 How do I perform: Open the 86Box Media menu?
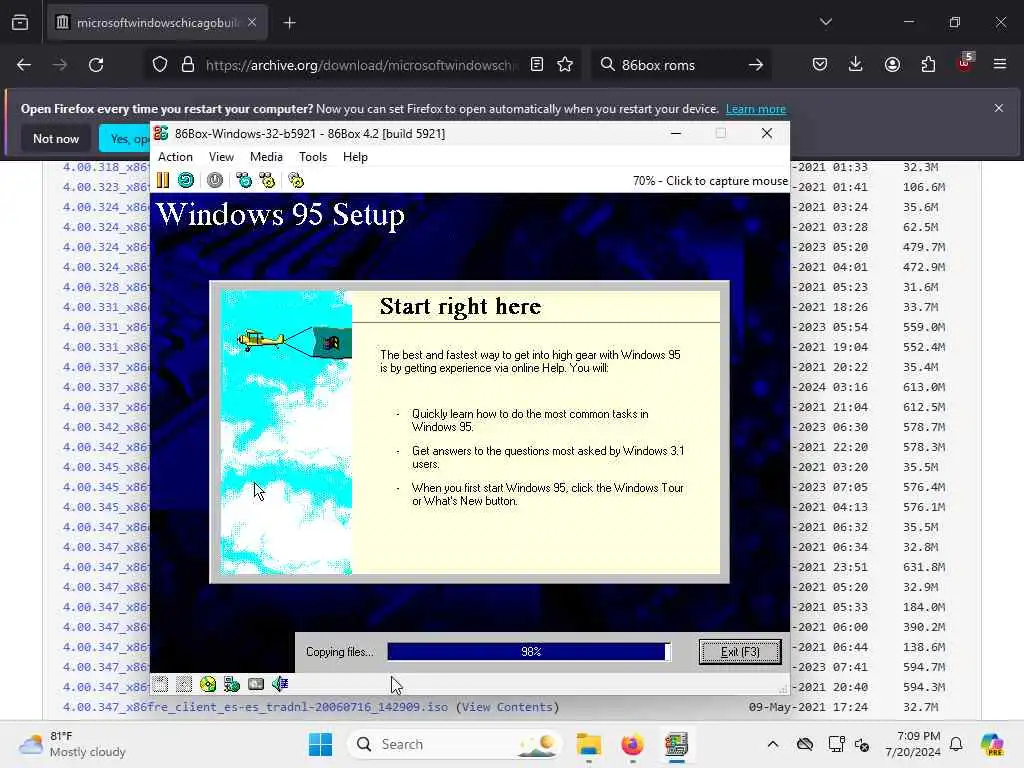coord(266,157)
